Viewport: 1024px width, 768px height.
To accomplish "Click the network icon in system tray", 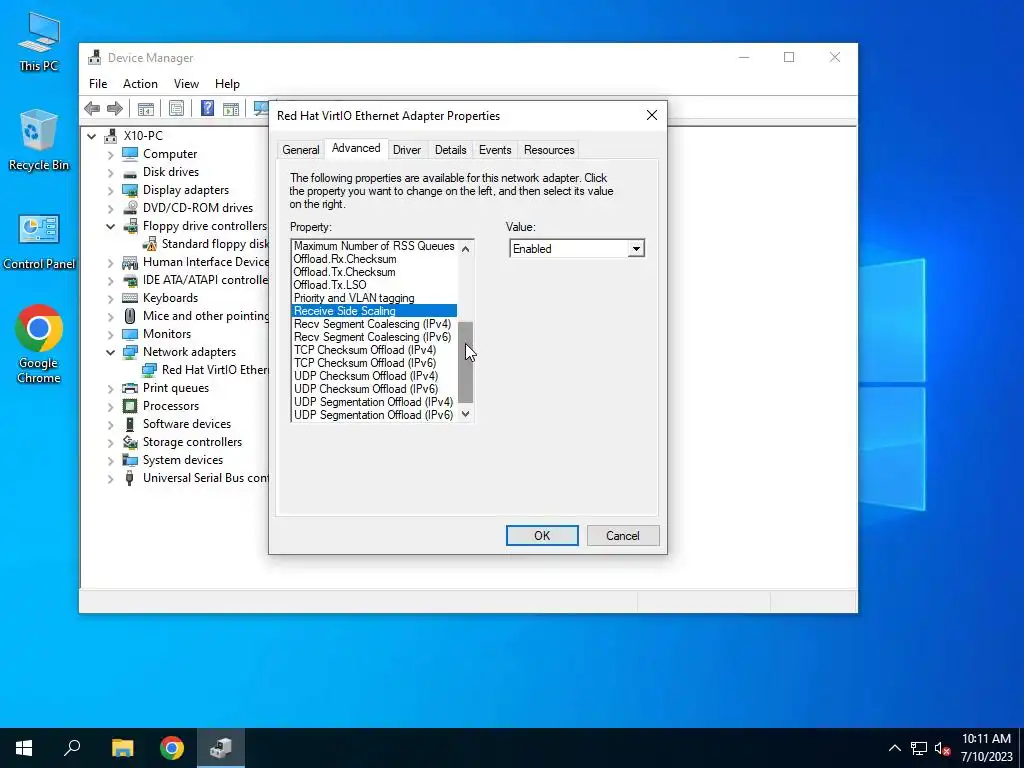I will (x=919, y=748).
